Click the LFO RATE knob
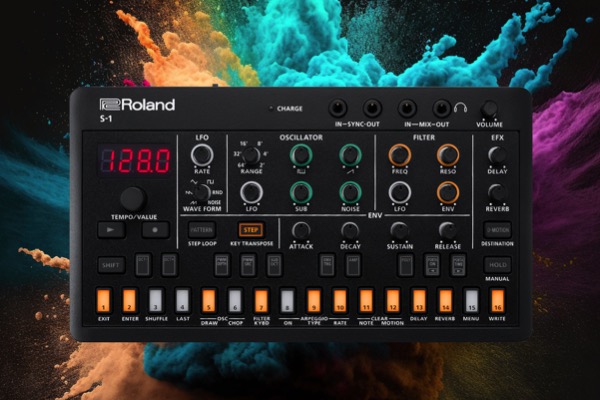This screenshot has height=400, width=600. click(x=202, y=155)
